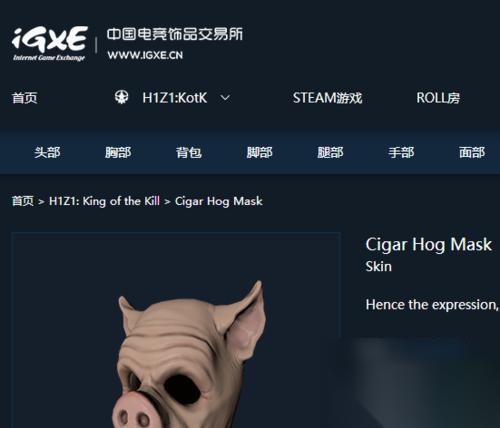The width and height of the screenshot is (500, 428).
Task: Open the STEAM游戏 nav item
Action: click(327, 98)
